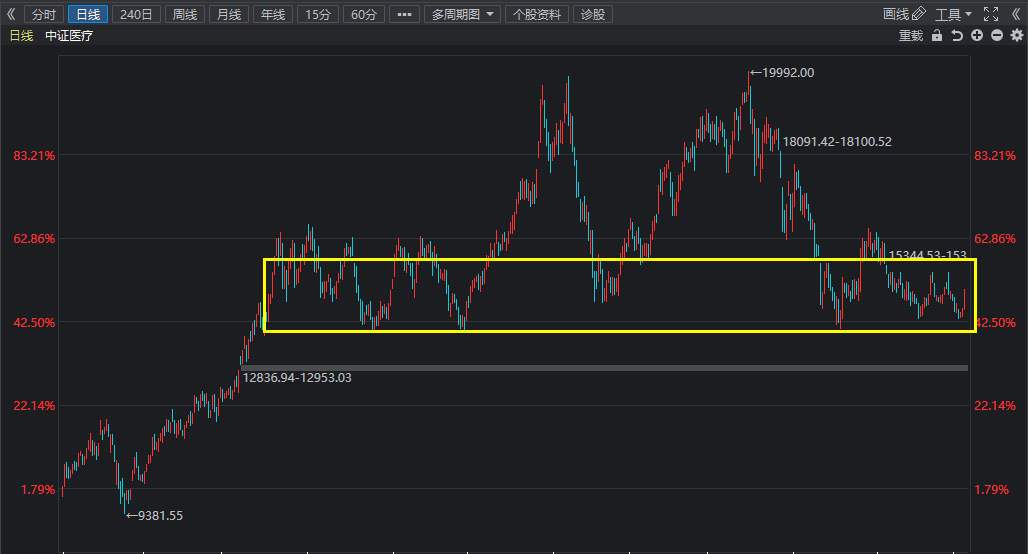Undo with the curved arrow icon
Screen dimensions: 1028x554
(957, 35)
